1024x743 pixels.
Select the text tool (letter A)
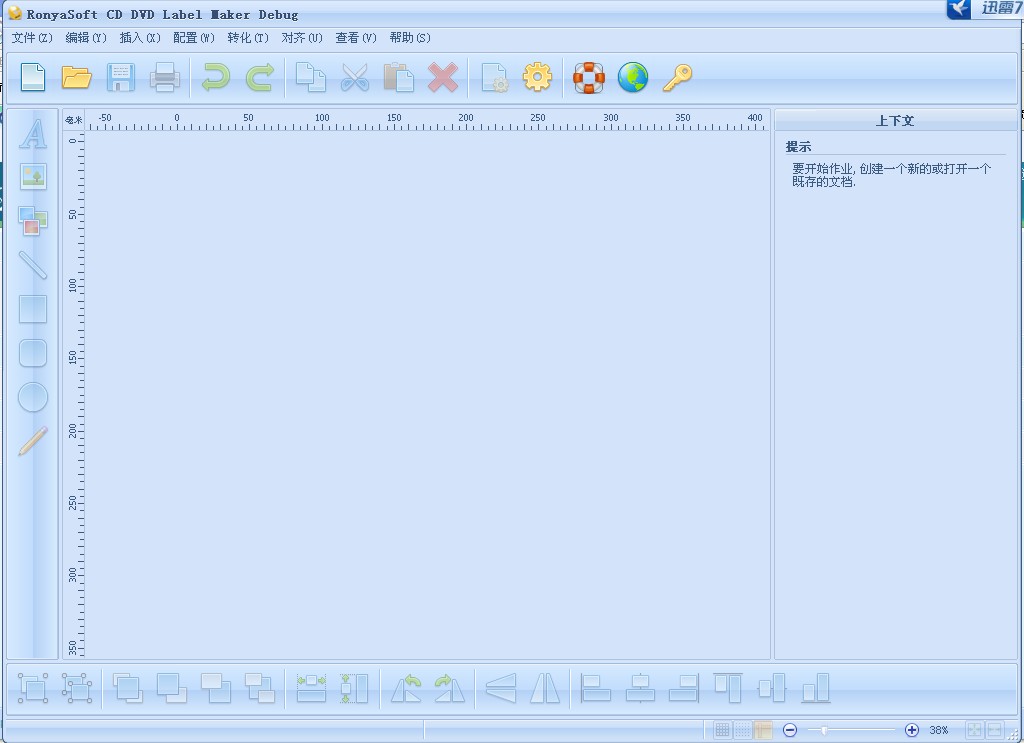click(33, 134)
